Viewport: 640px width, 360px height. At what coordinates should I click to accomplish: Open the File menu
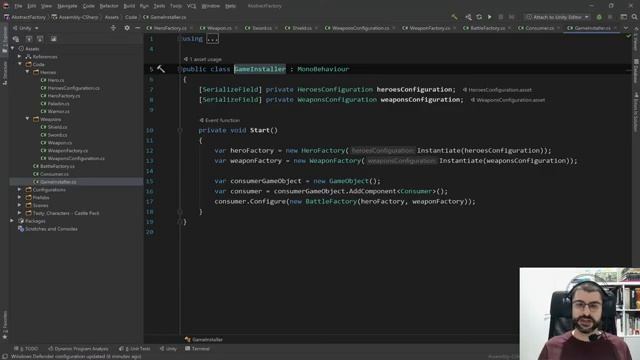click(x=18, y=6)
